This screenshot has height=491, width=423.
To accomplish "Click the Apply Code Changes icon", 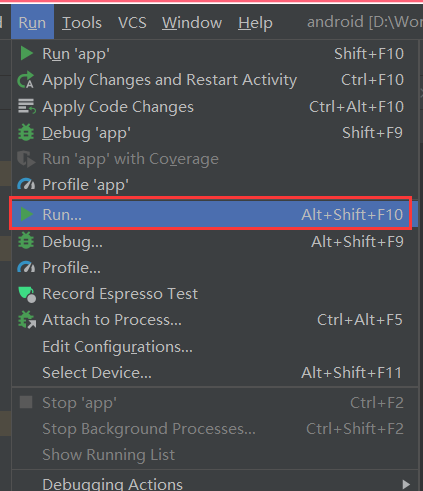I will pos(26,106).
